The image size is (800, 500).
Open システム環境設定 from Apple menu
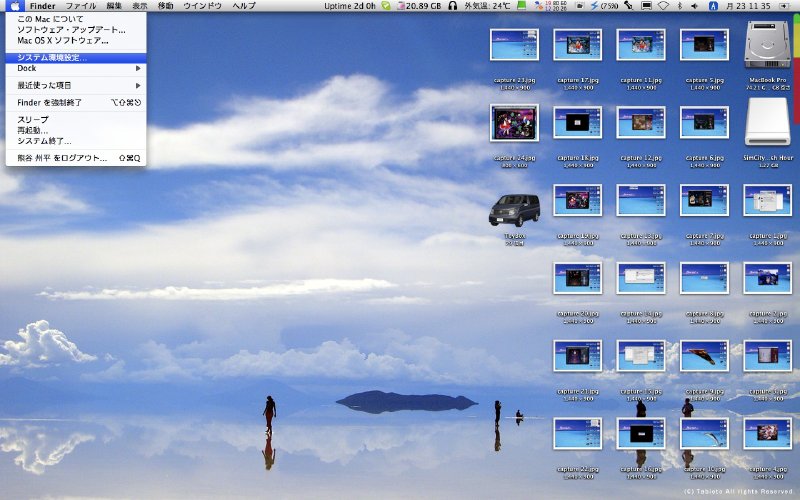(76, 58)
